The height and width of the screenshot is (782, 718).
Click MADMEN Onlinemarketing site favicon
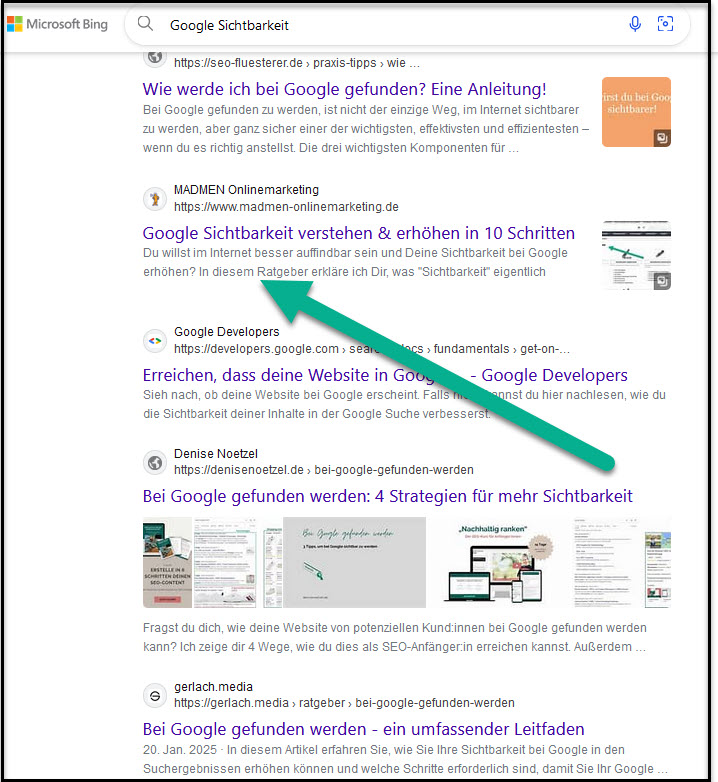point(155,198)
